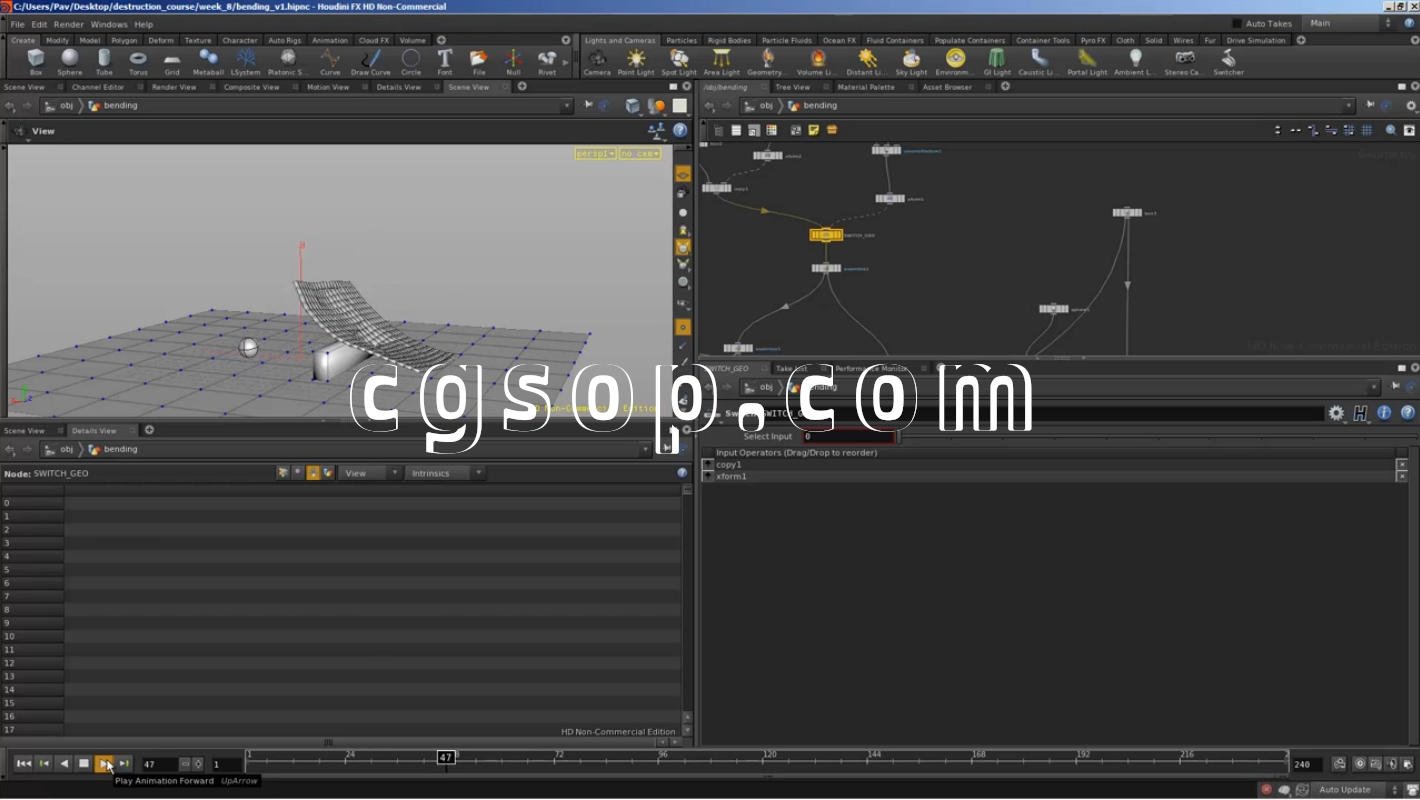
Task: Play the animation in reverse
Action: point(64,764)
